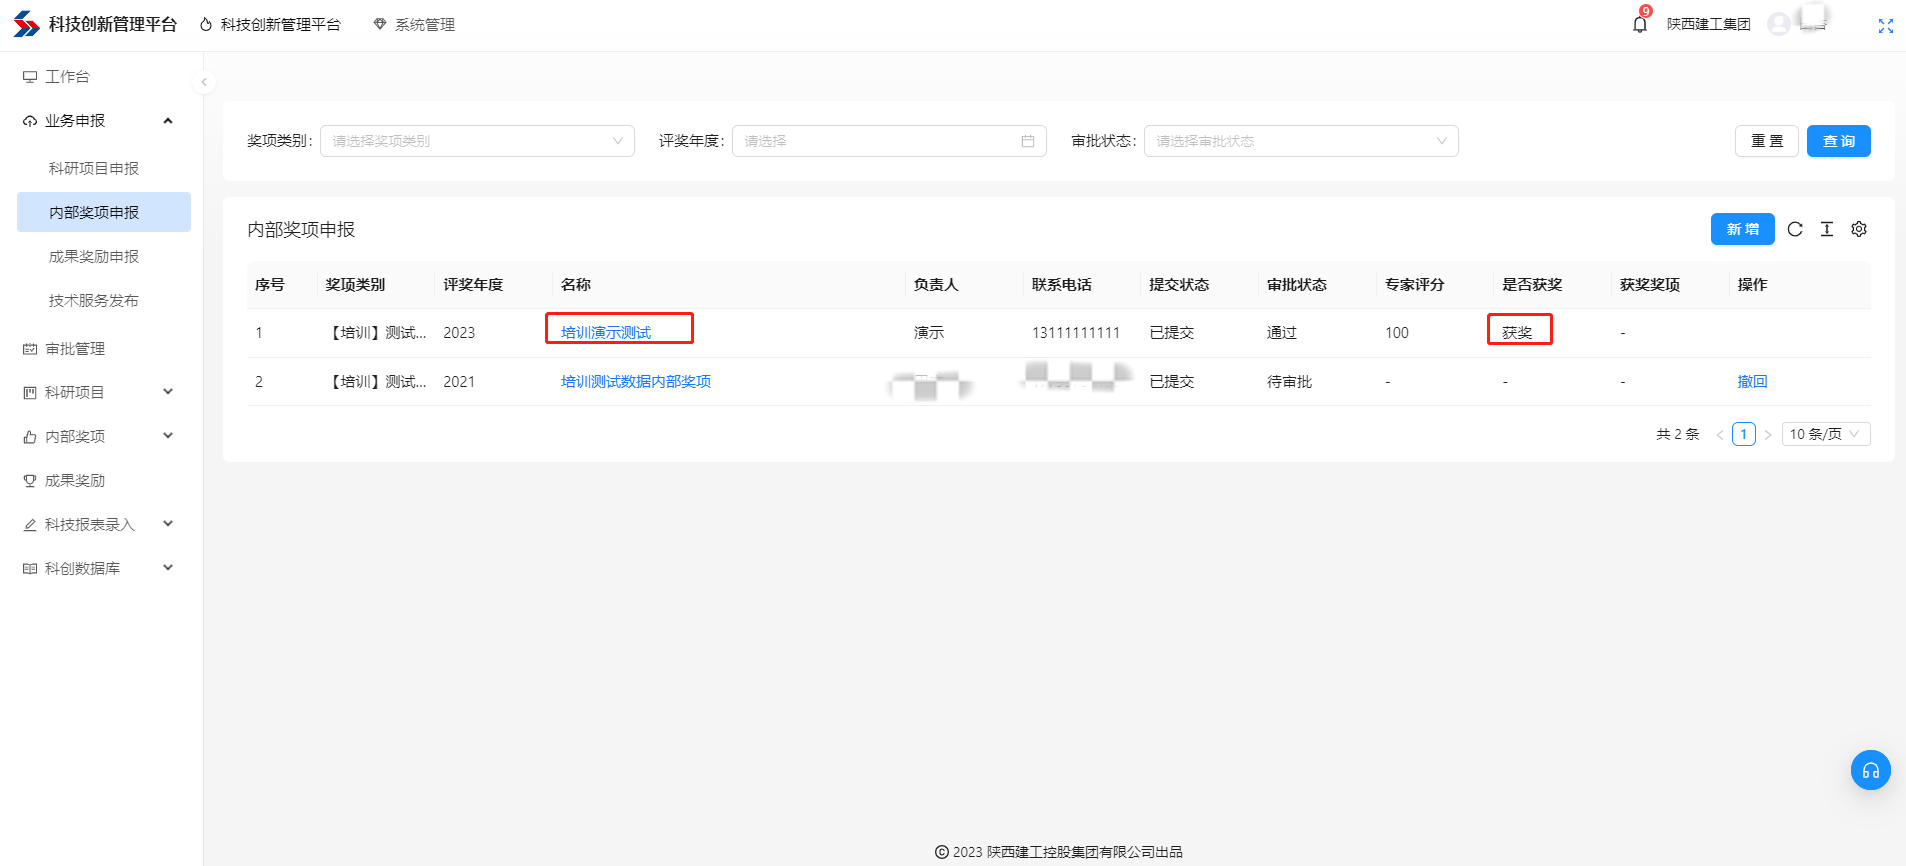Screen dimensions: 1906x866
Task: Collapse the sidebar with arrow icon
Action: pyautogui.click(x=204, y=82)
